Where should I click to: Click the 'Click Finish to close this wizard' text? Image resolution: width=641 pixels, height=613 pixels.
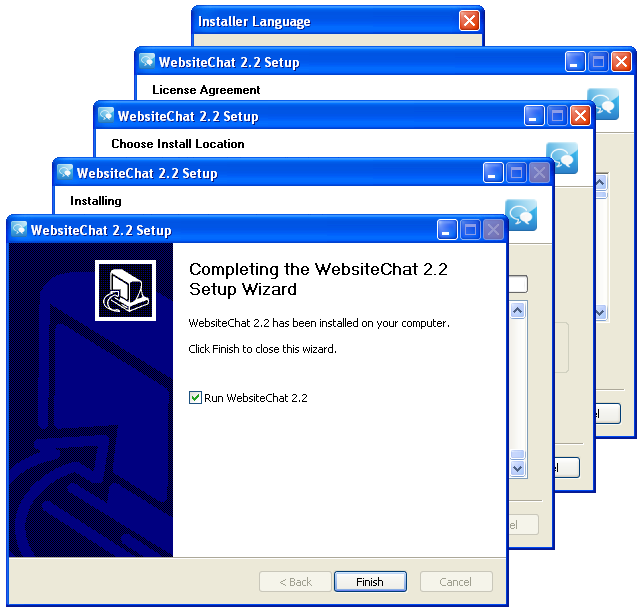[x=262, y=349]
